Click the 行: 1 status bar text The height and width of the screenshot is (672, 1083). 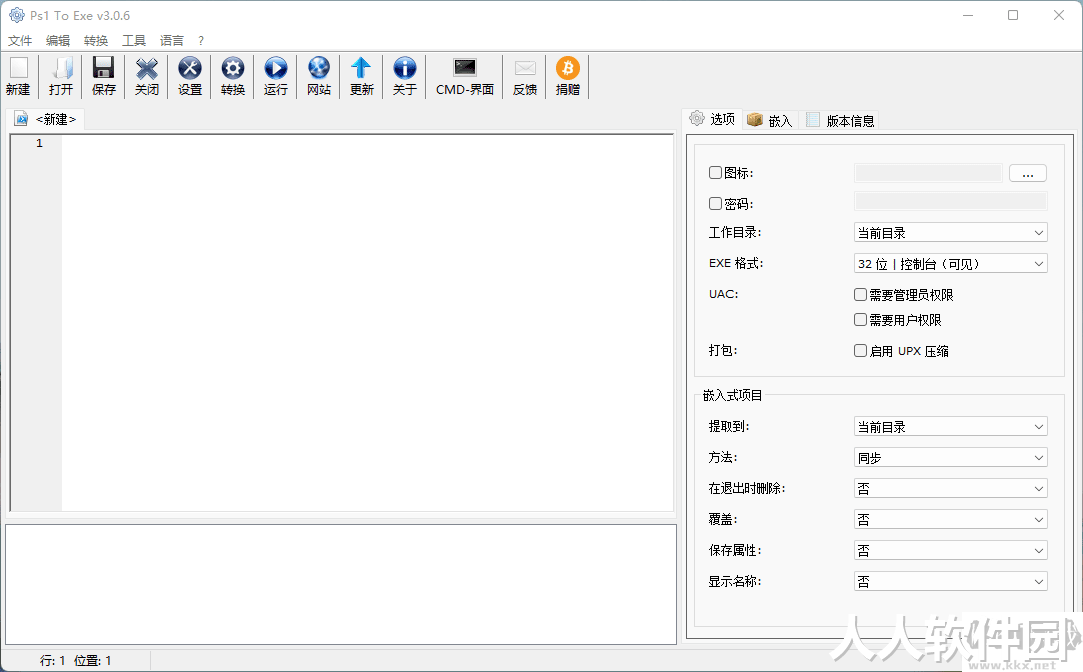52,661
